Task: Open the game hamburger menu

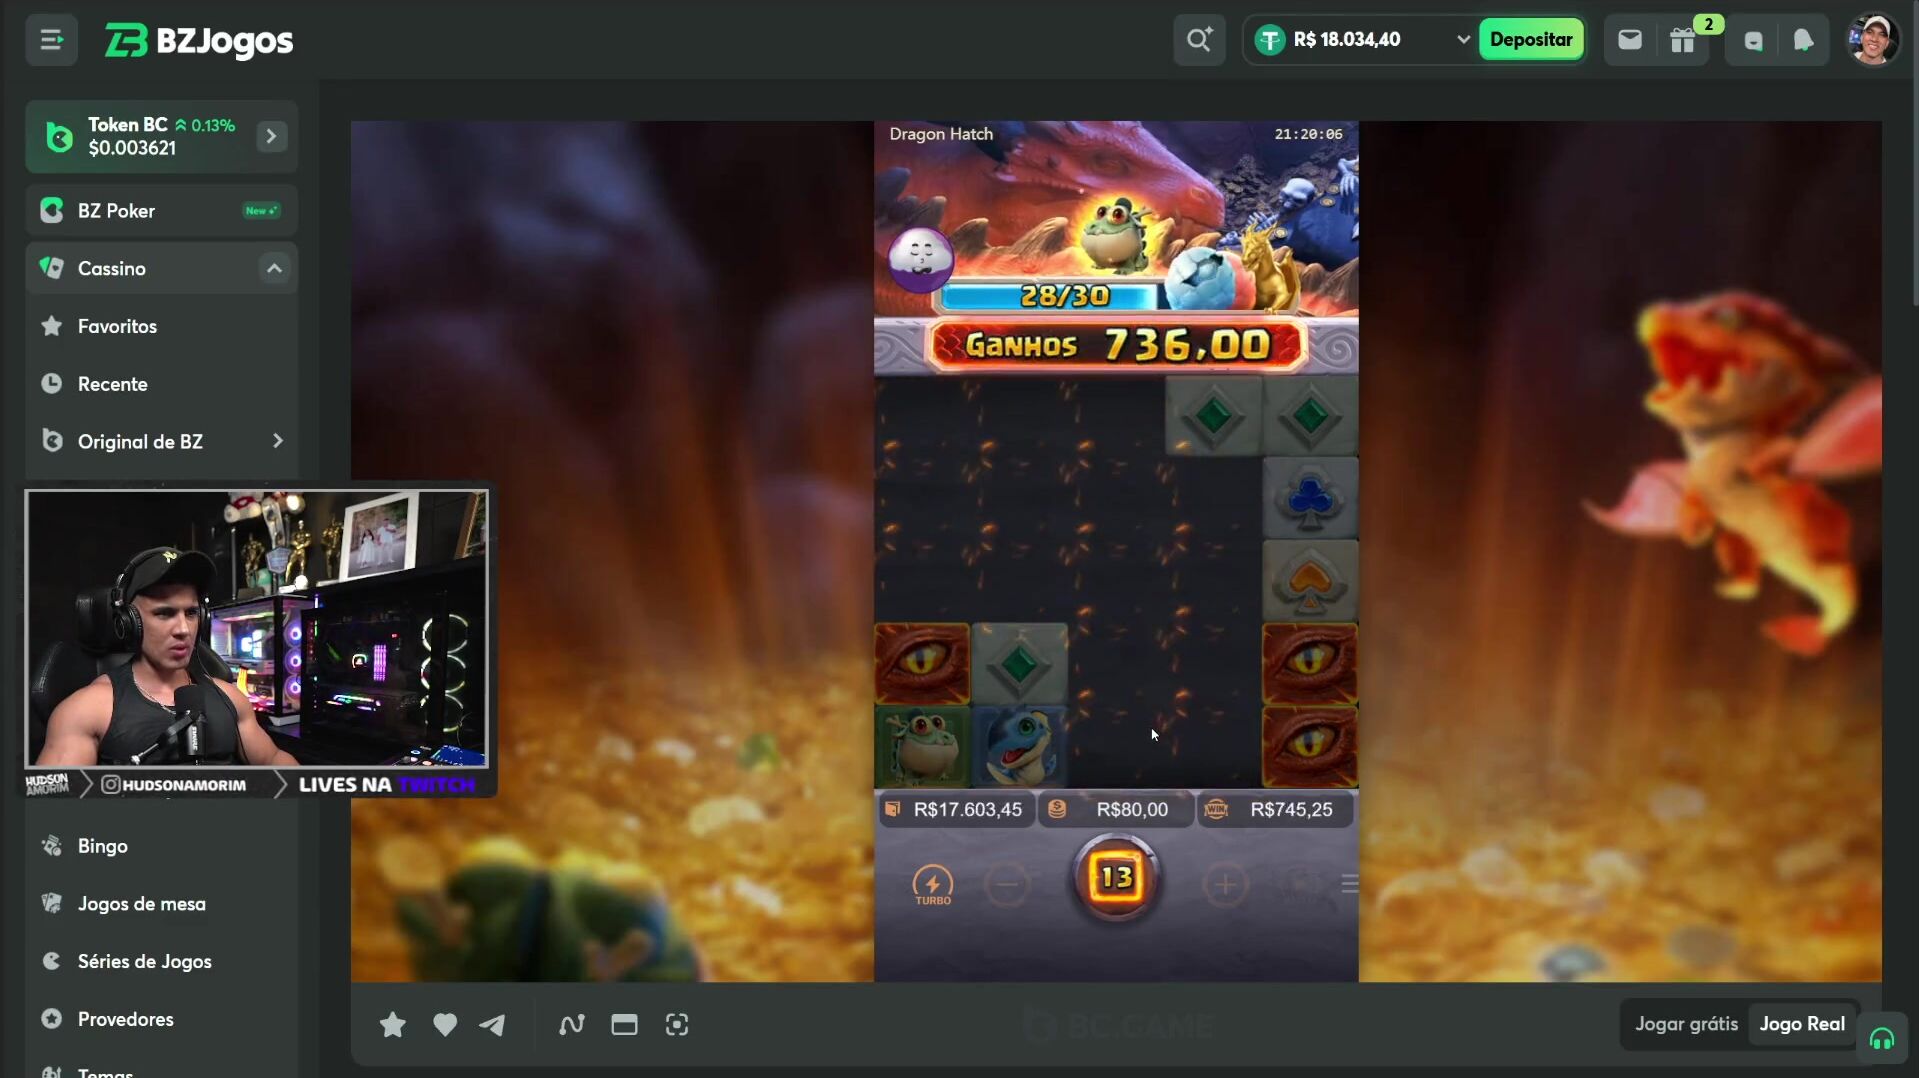Action: tap(1349, 884)
